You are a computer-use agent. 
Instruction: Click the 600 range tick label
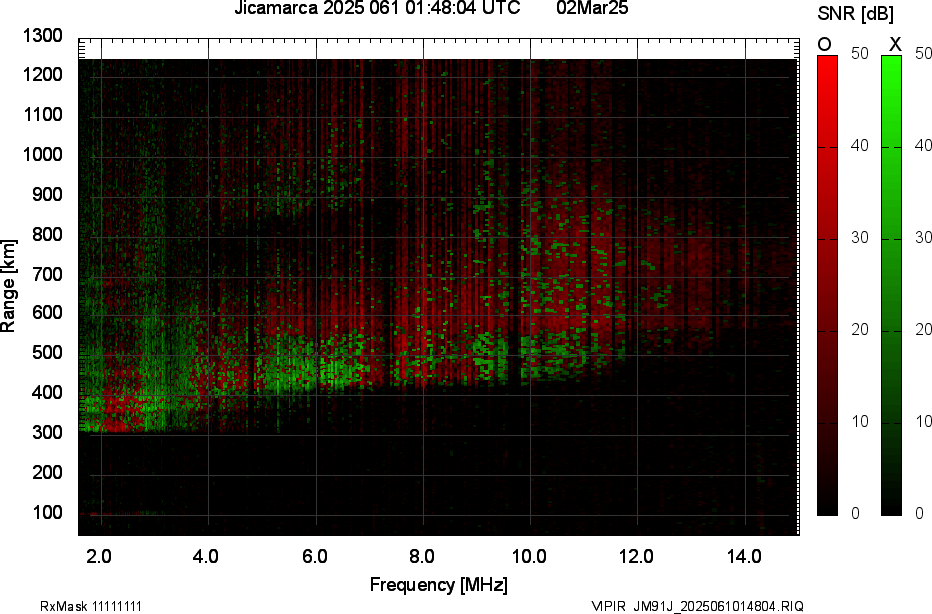tap(47, 313)
